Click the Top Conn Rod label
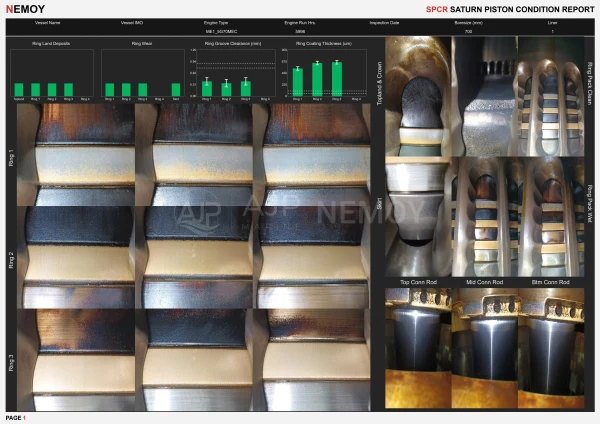The width and height of the screenshot is (600, 424). coord(418,282)
